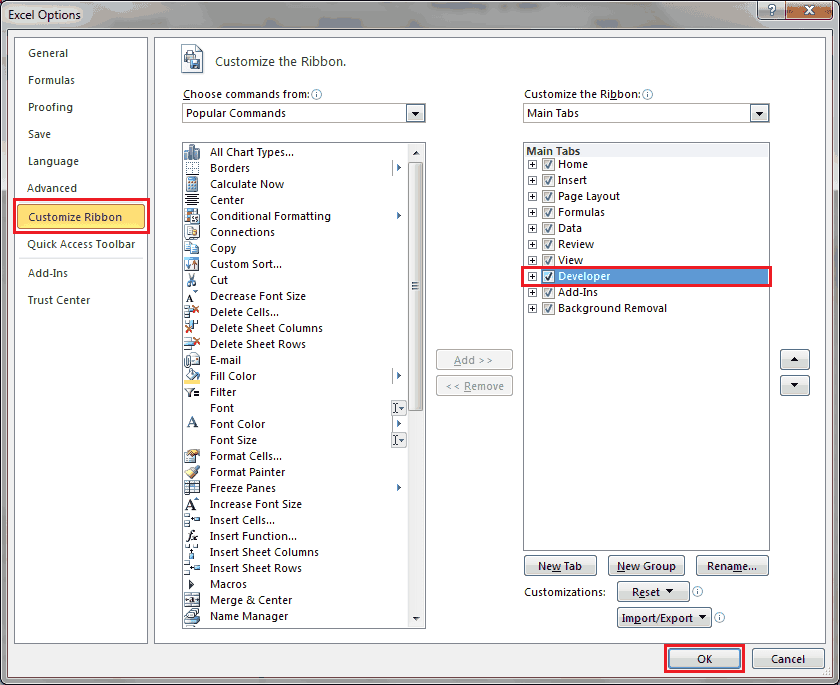Screen dimensions: 840x685
Task: Select the Cut command icon
Action: tap(194, 280)
